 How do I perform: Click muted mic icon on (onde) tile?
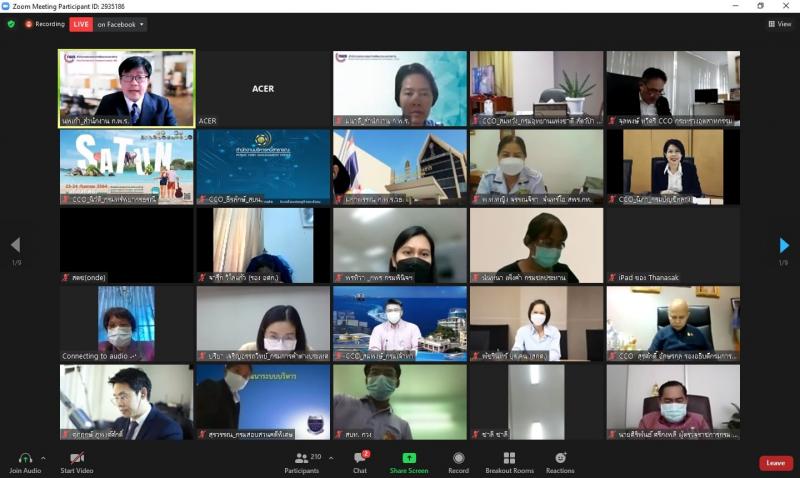pyautogui.click(x=65, y=278)
